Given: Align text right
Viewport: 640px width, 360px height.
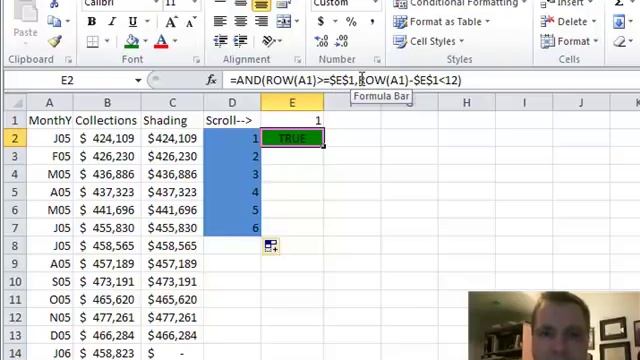Looking at the screenshot, I should point(261,21).
